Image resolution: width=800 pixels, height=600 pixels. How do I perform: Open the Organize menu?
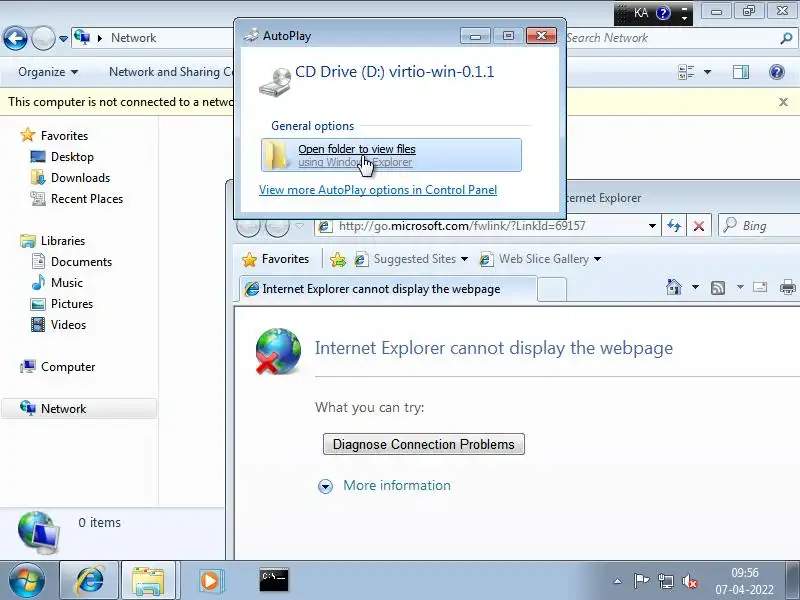click(x=48, y=72)
